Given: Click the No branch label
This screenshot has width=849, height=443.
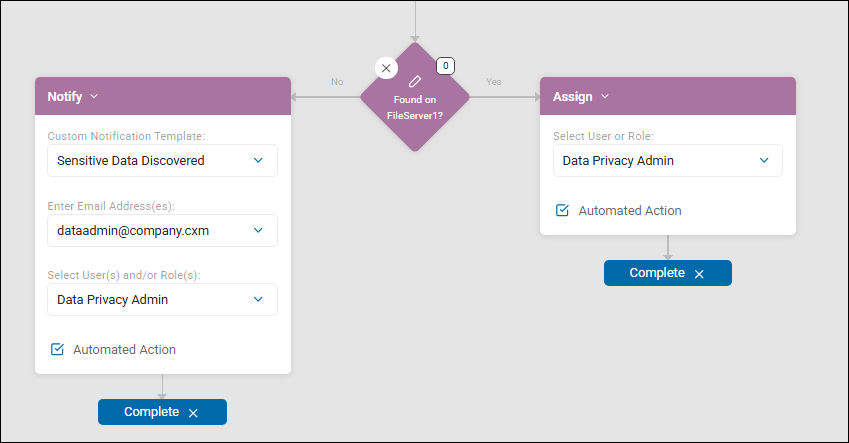Looking at the screenshot, I should pyautogui.click(x=337, y=82).
